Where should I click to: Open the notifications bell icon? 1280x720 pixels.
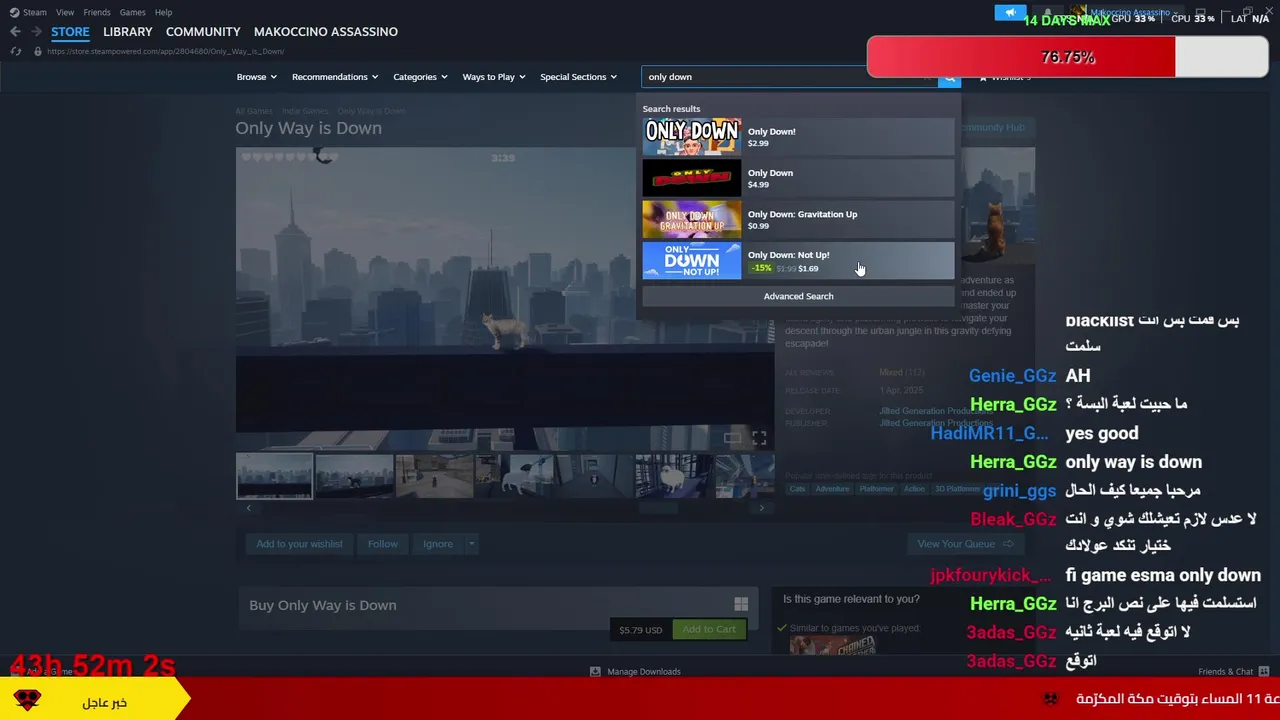click(1047, 13)
